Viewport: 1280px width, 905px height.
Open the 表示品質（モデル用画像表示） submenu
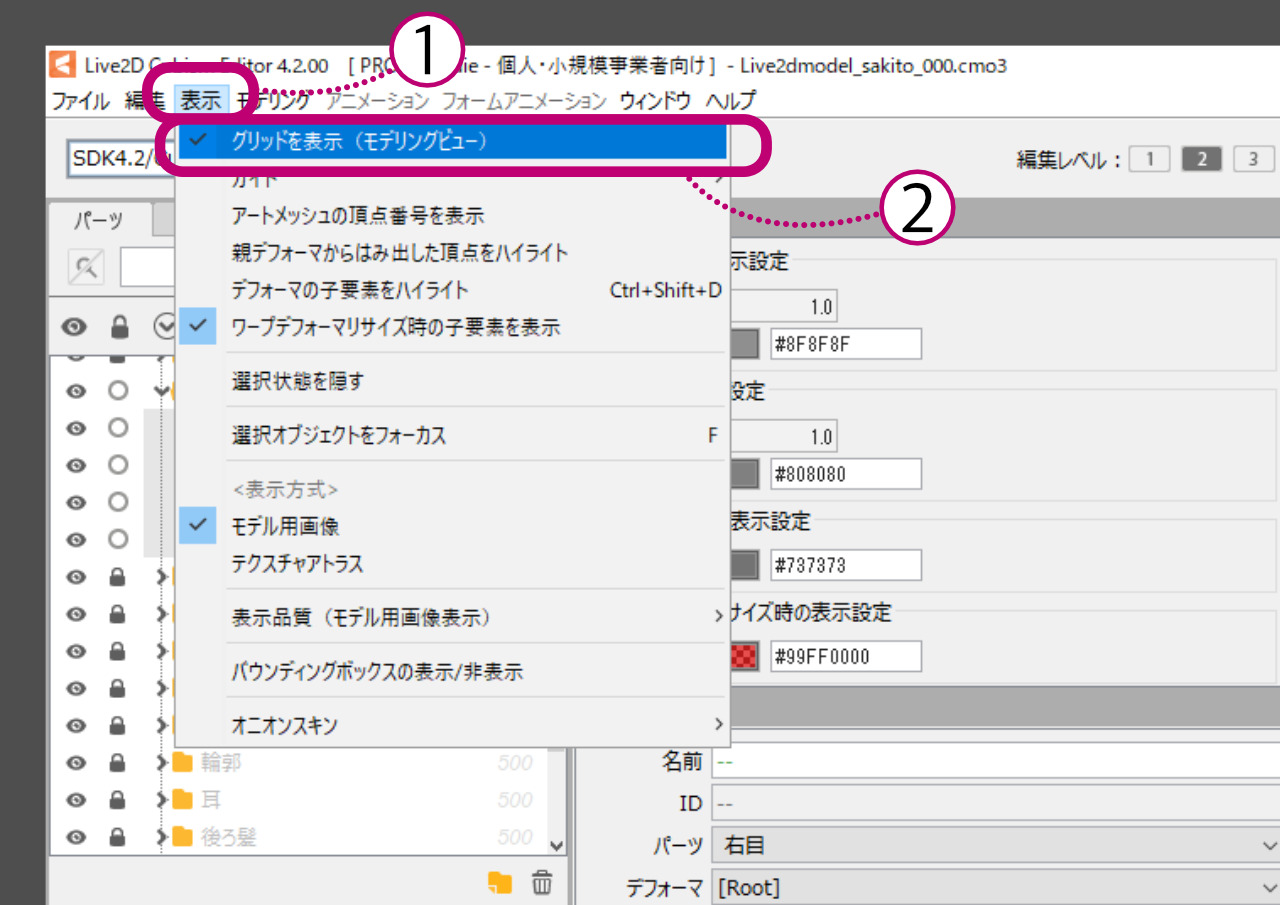tap(452, 617)
